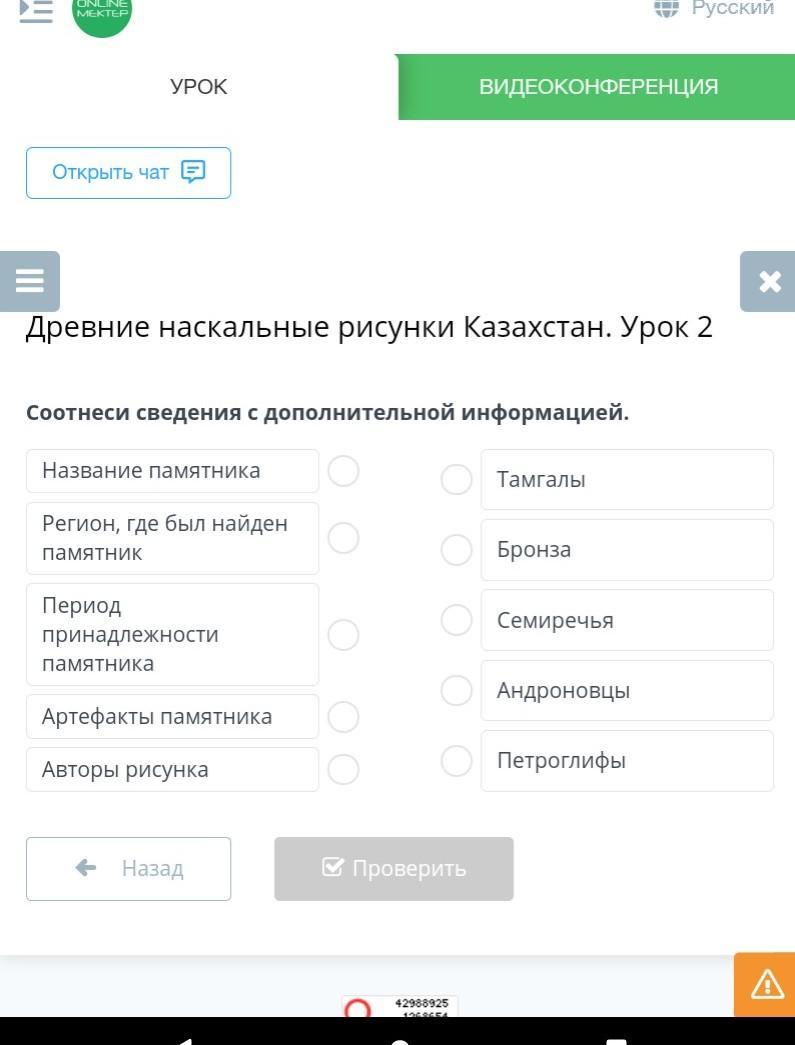Select the circle beside Петроглифы
This screenshot has height=1045, width=795.
point(456,761)
